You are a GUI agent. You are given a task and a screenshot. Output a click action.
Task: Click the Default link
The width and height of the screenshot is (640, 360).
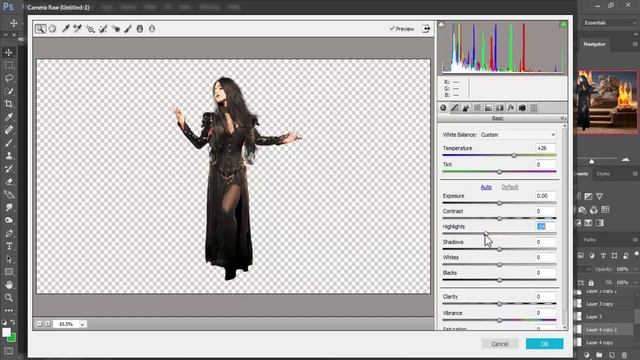point(510,187)
